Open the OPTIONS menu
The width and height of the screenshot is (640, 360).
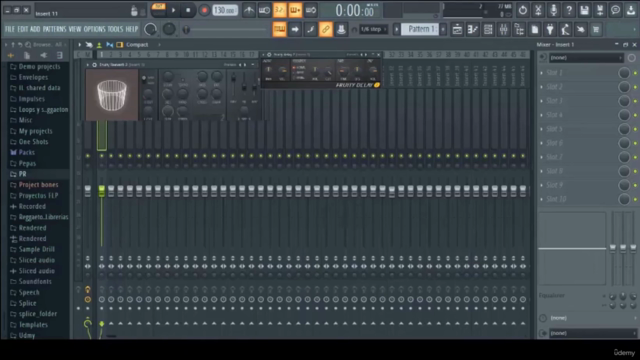coord(94,29)
